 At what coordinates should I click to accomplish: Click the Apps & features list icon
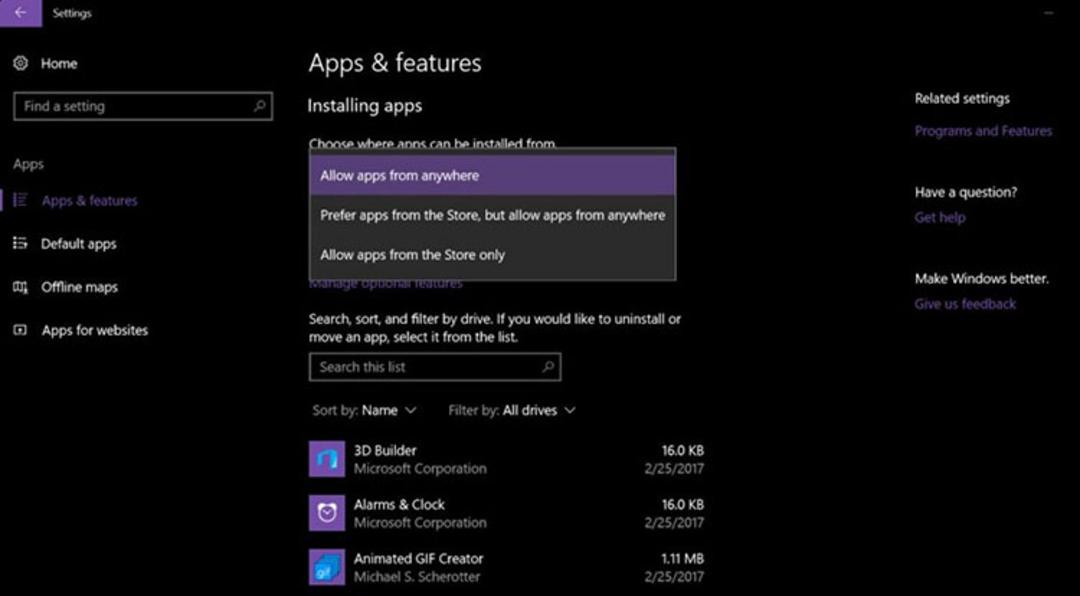click(x=21, y=201)
